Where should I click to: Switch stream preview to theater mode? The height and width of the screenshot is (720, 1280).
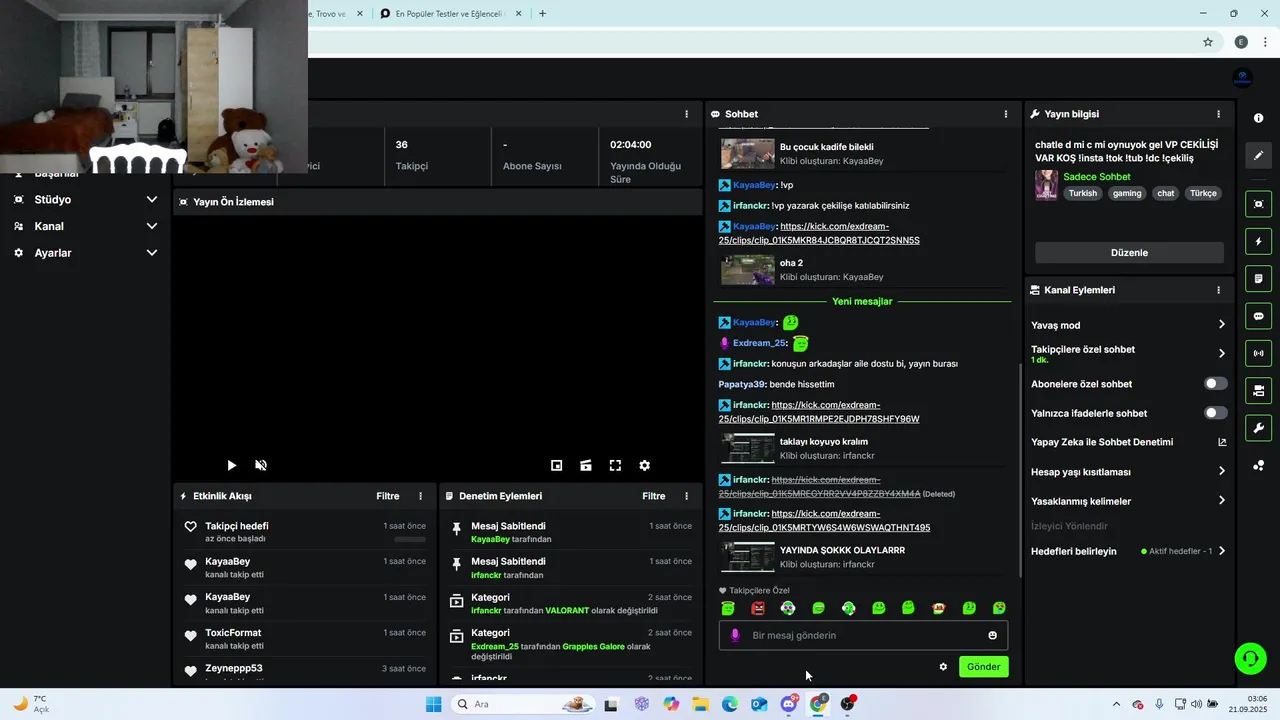[586, 465]
